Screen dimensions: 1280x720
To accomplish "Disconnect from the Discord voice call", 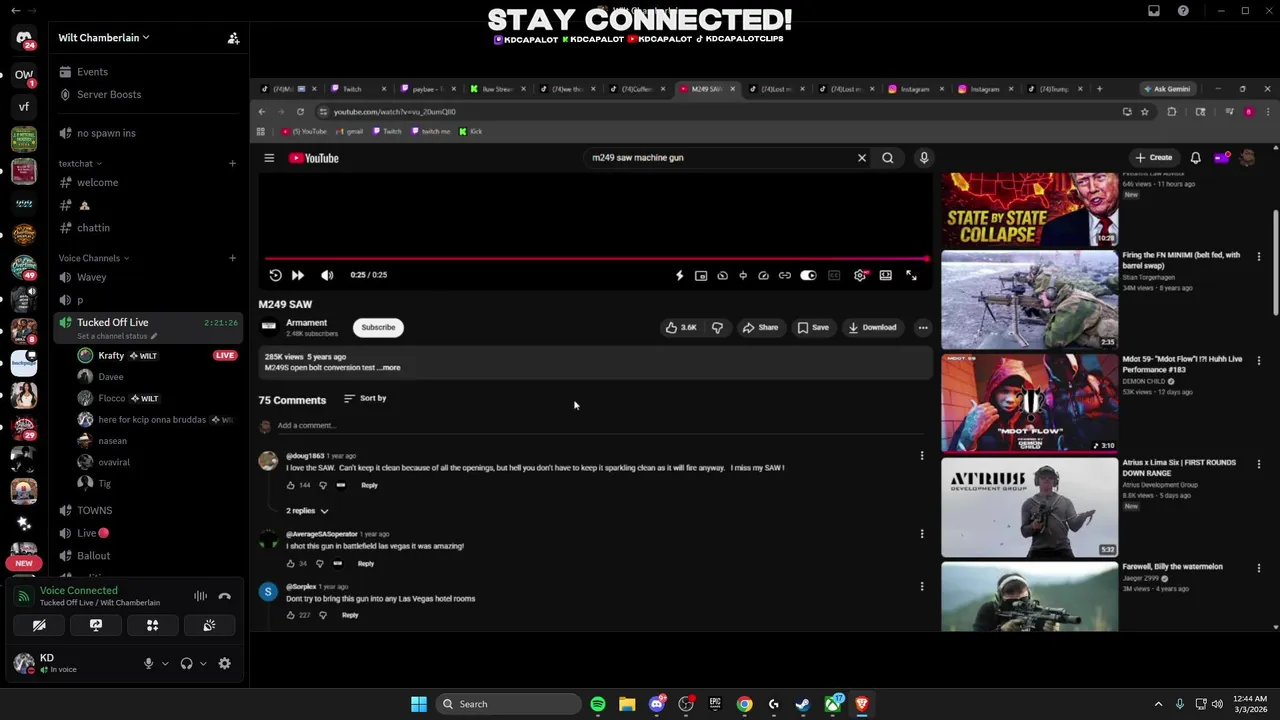I will coord(225,596).
